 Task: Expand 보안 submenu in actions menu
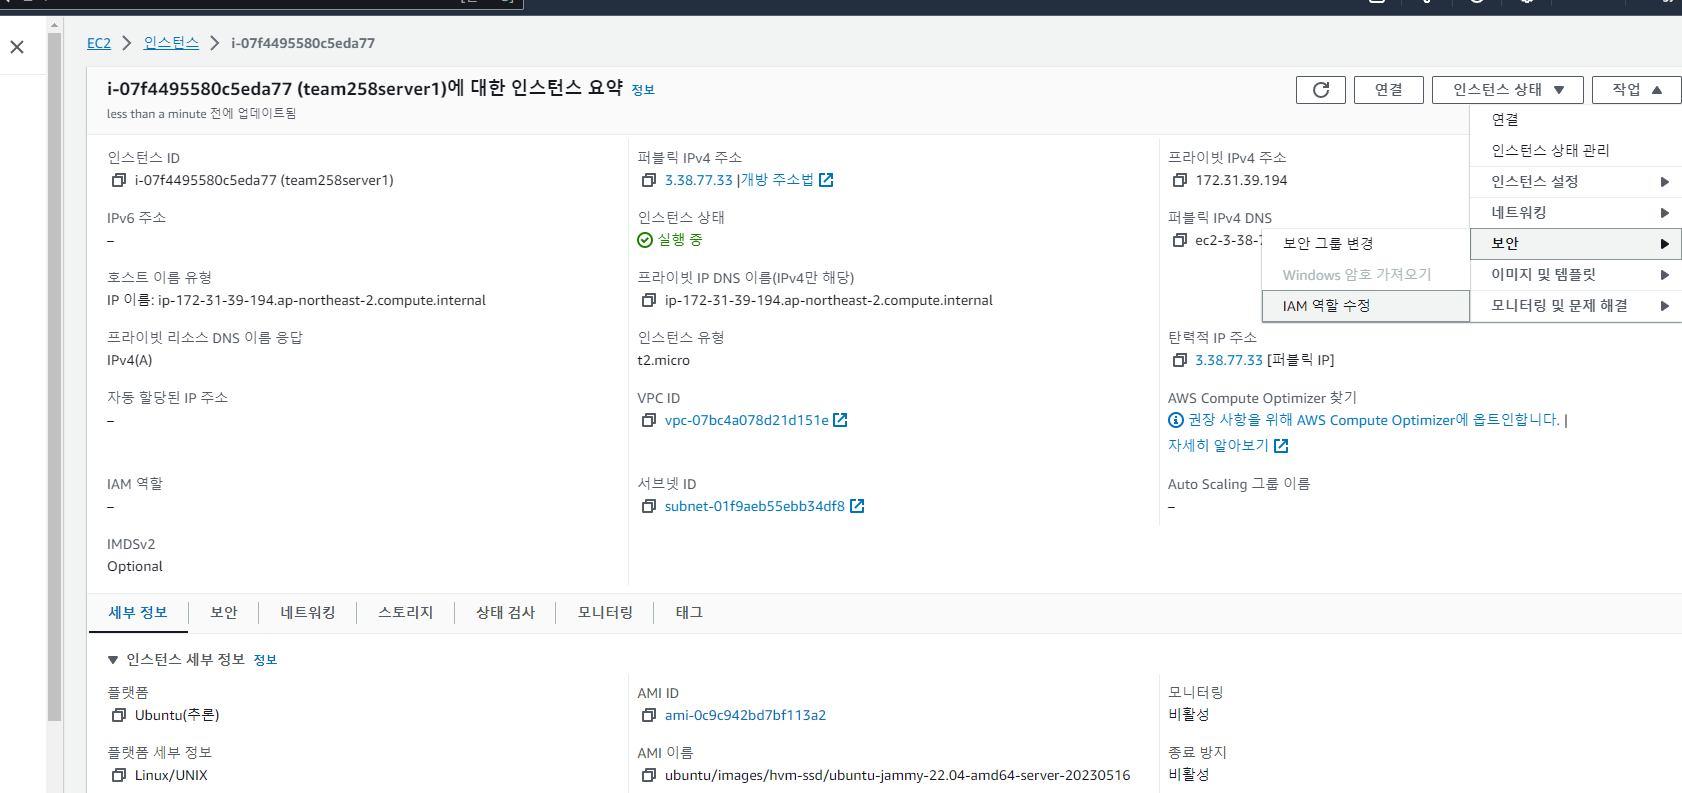tap(1576, 244)
